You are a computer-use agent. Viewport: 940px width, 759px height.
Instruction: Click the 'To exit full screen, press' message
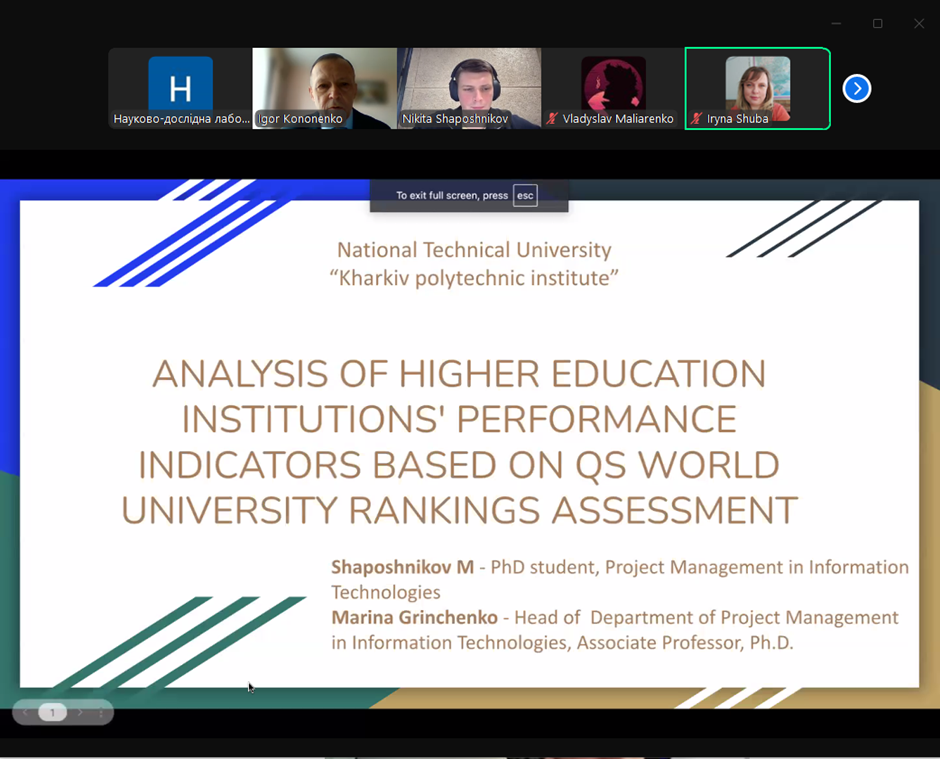coord(452,195)
